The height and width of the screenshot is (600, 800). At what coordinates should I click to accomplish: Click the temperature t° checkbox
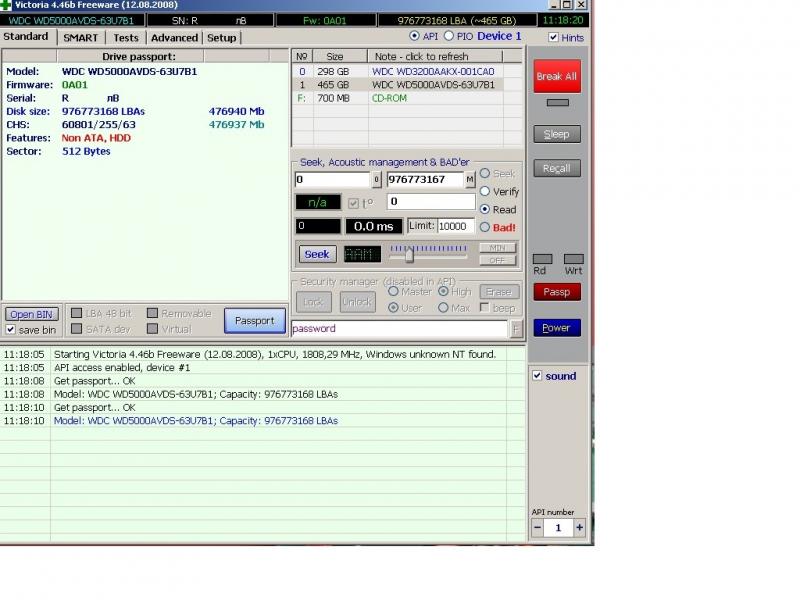coord(353,203)
